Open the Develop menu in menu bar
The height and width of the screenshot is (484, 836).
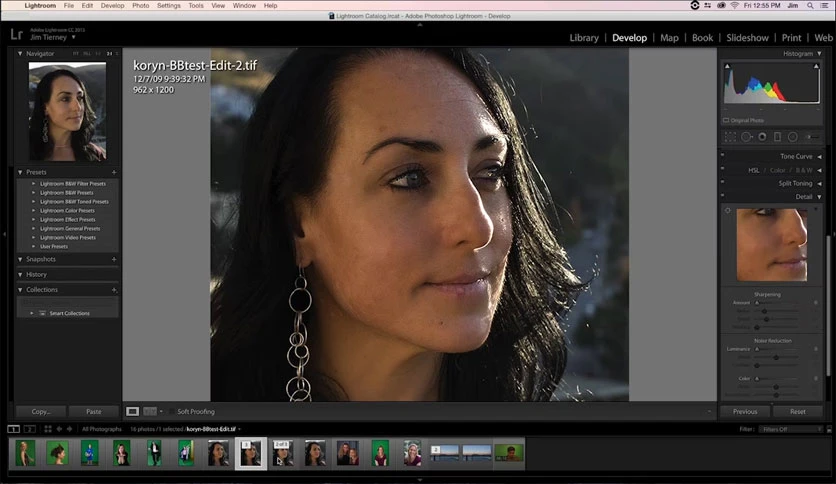pyautogui.click(x=112, y=5)
